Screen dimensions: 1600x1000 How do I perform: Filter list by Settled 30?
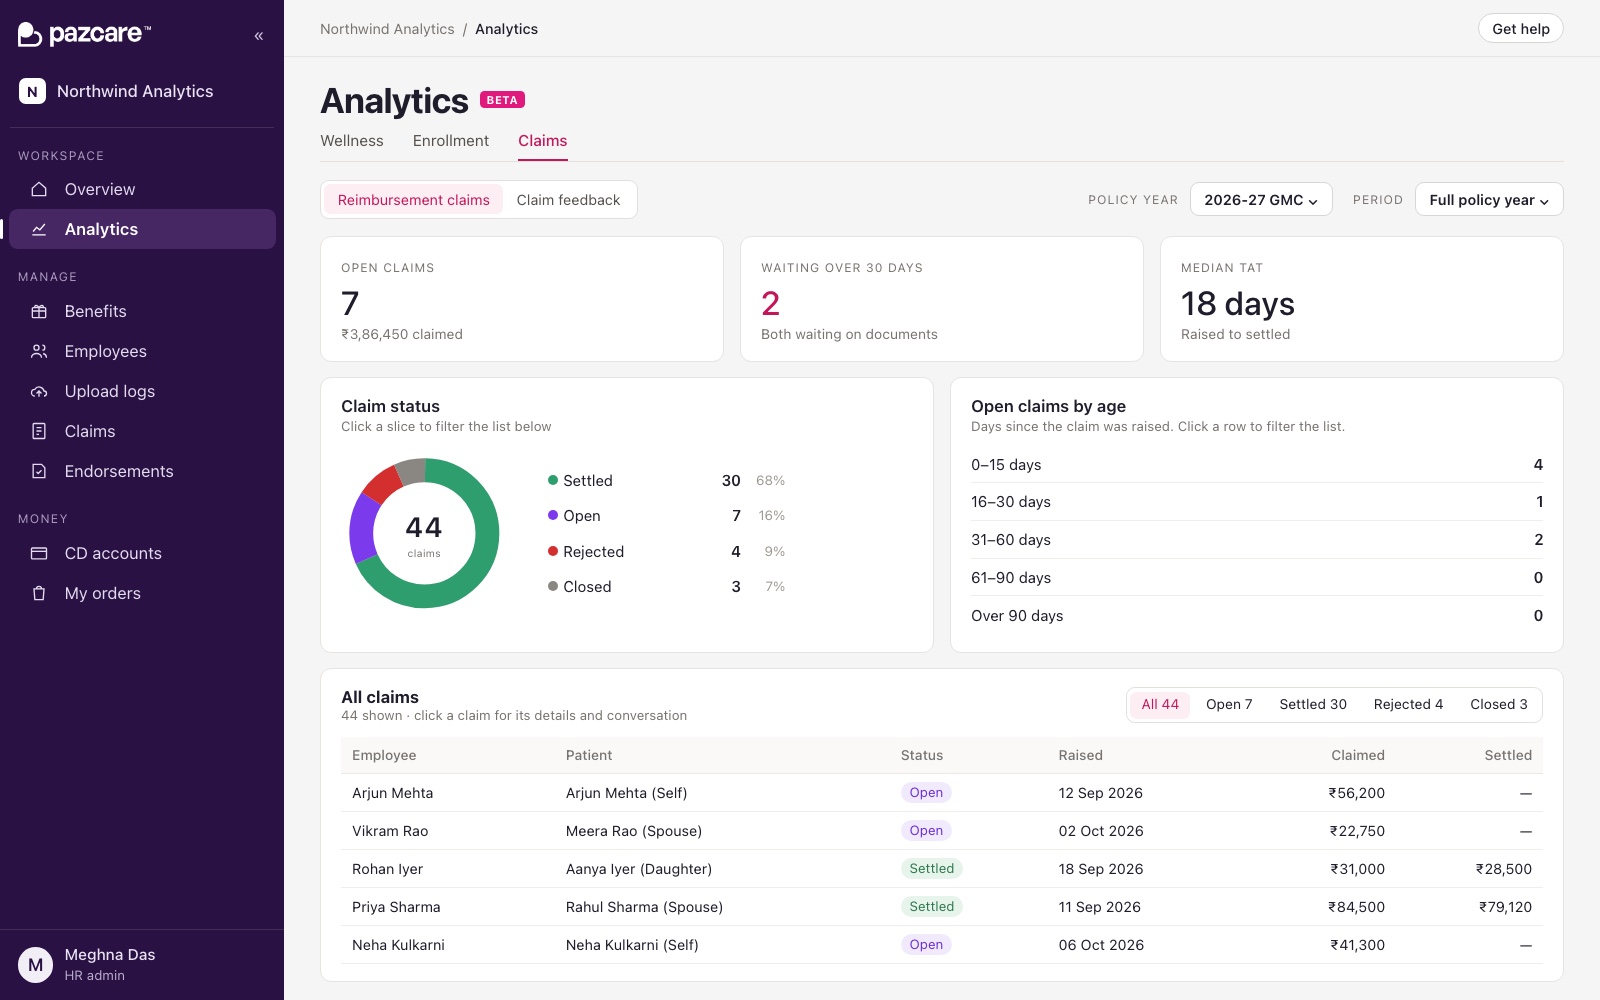pyautogui.click(x=1313, y=704)
